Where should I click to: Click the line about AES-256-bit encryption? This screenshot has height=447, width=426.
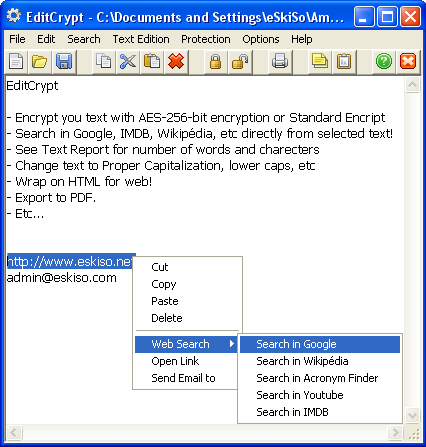(x=196, y=118)
